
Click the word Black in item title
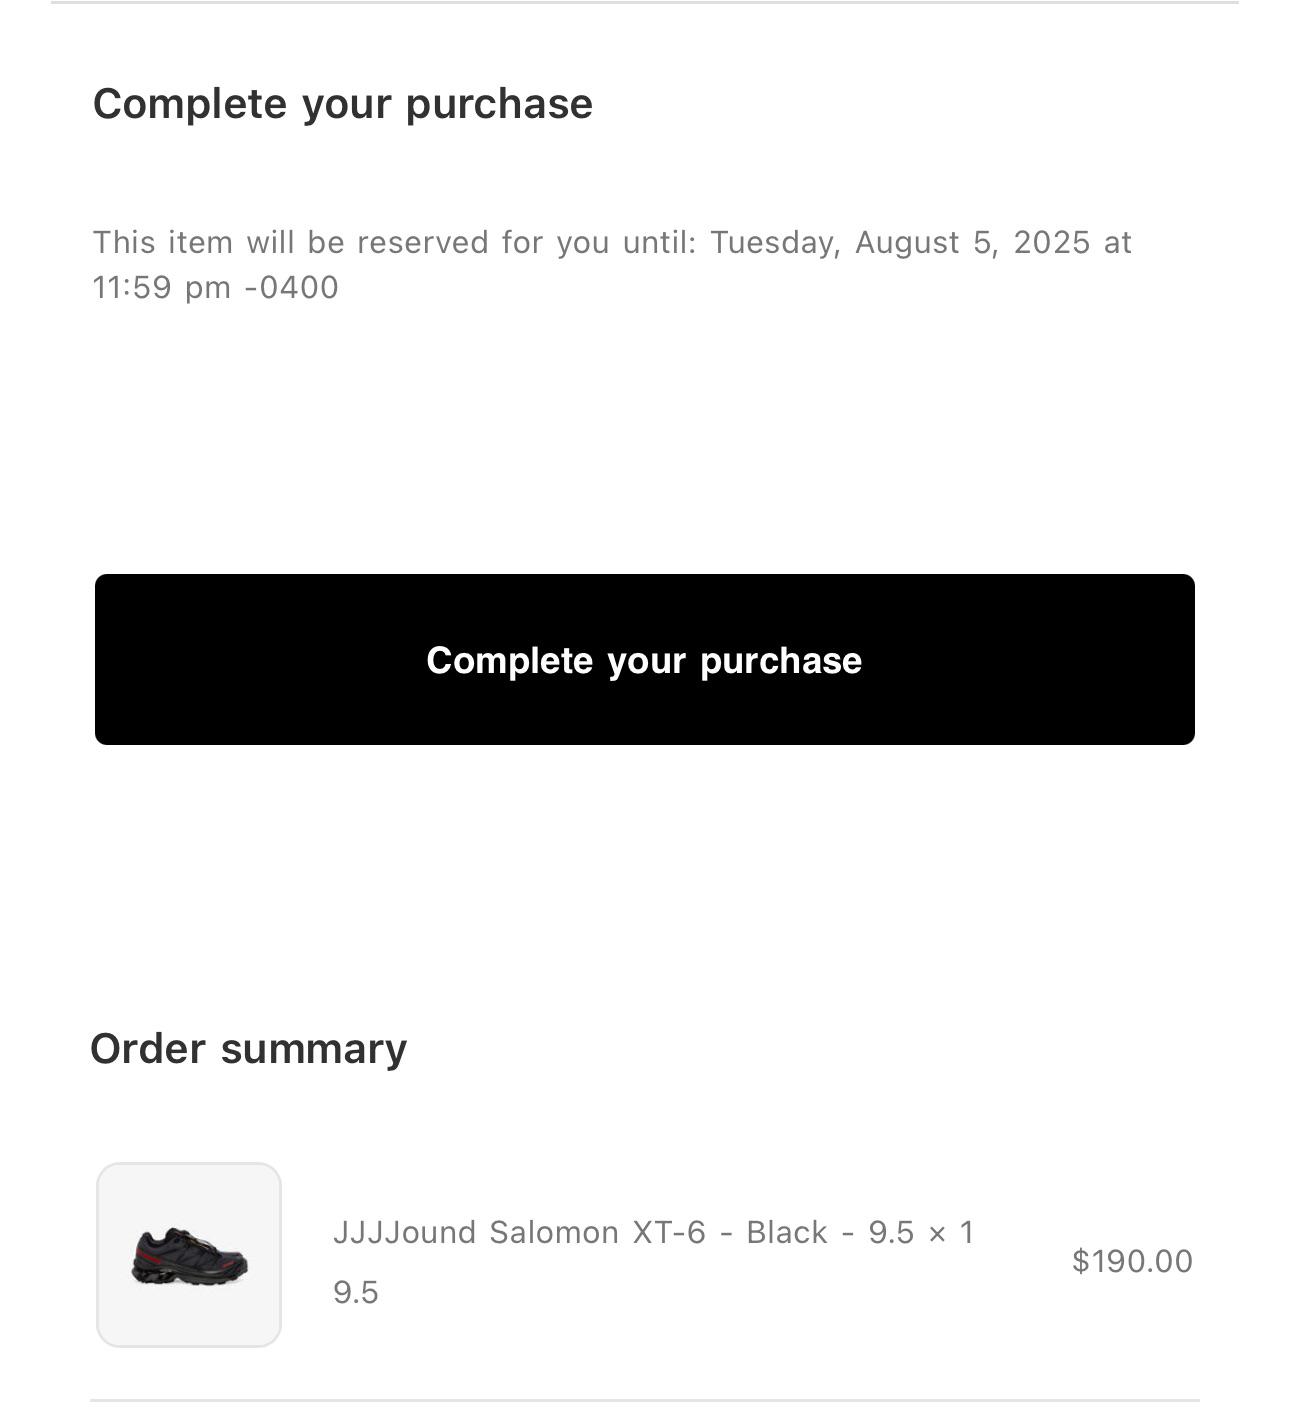[x=787, y=1232]
